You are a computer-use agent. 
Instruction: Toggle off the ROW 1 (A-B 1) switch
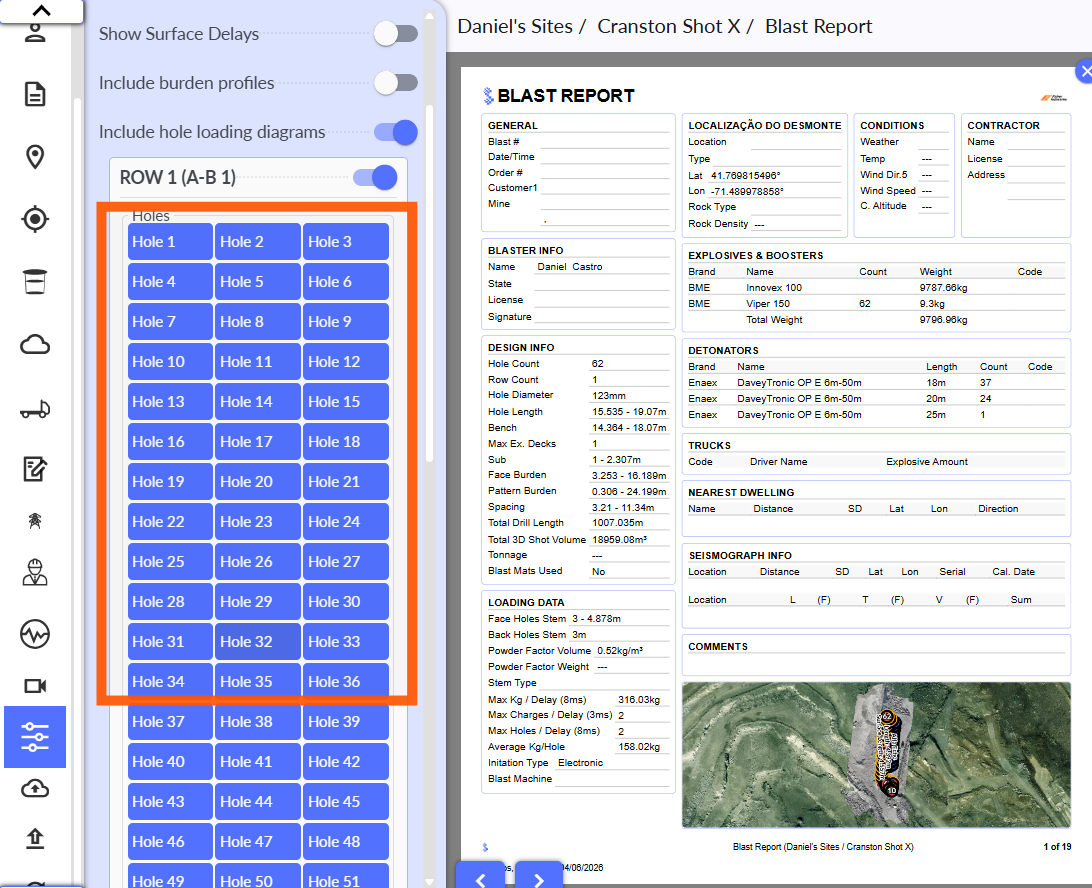click(375, 178)
